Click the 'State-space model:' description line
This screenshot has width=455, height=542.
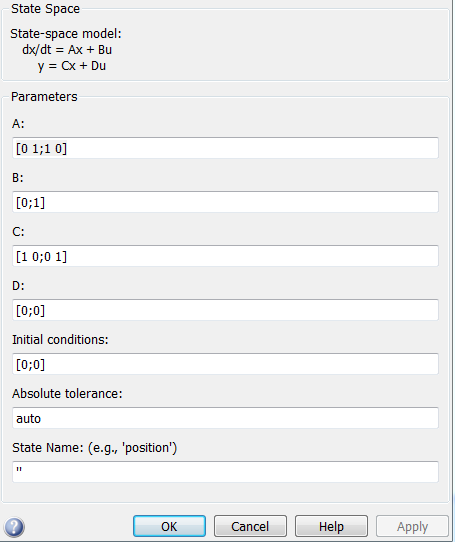coord(66,34)
